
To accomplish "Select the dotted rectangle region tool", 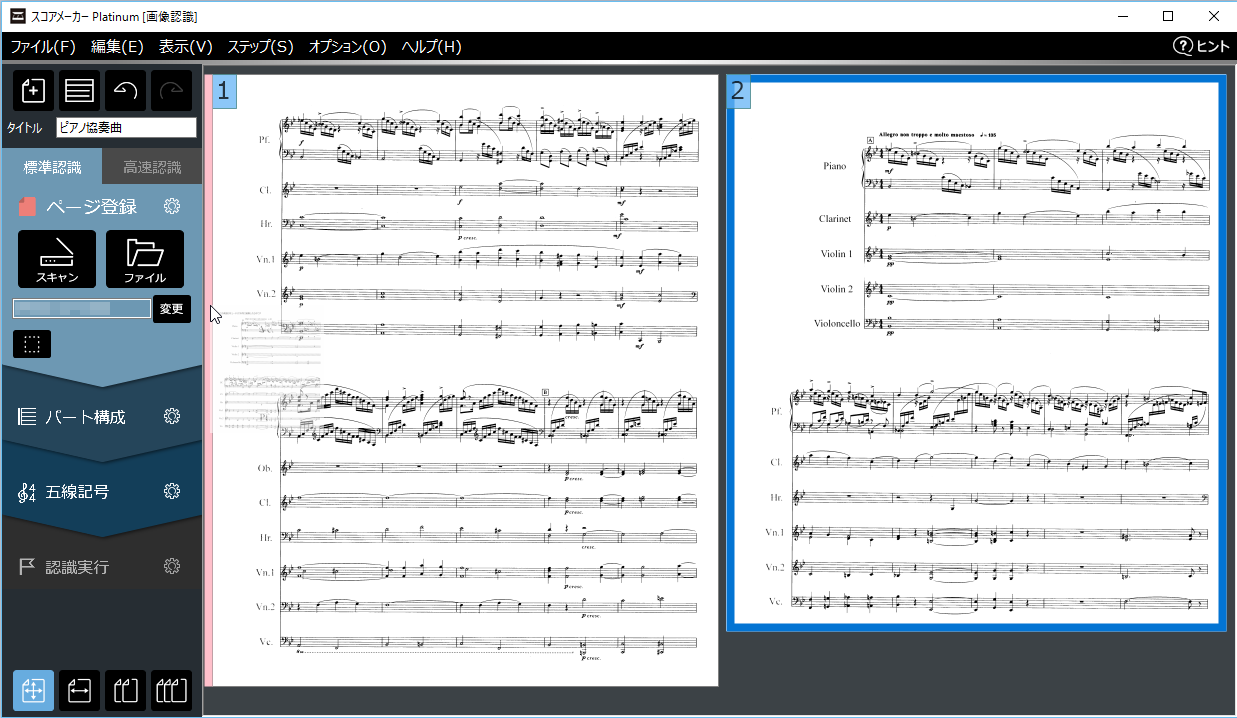I will click(32, 344).
